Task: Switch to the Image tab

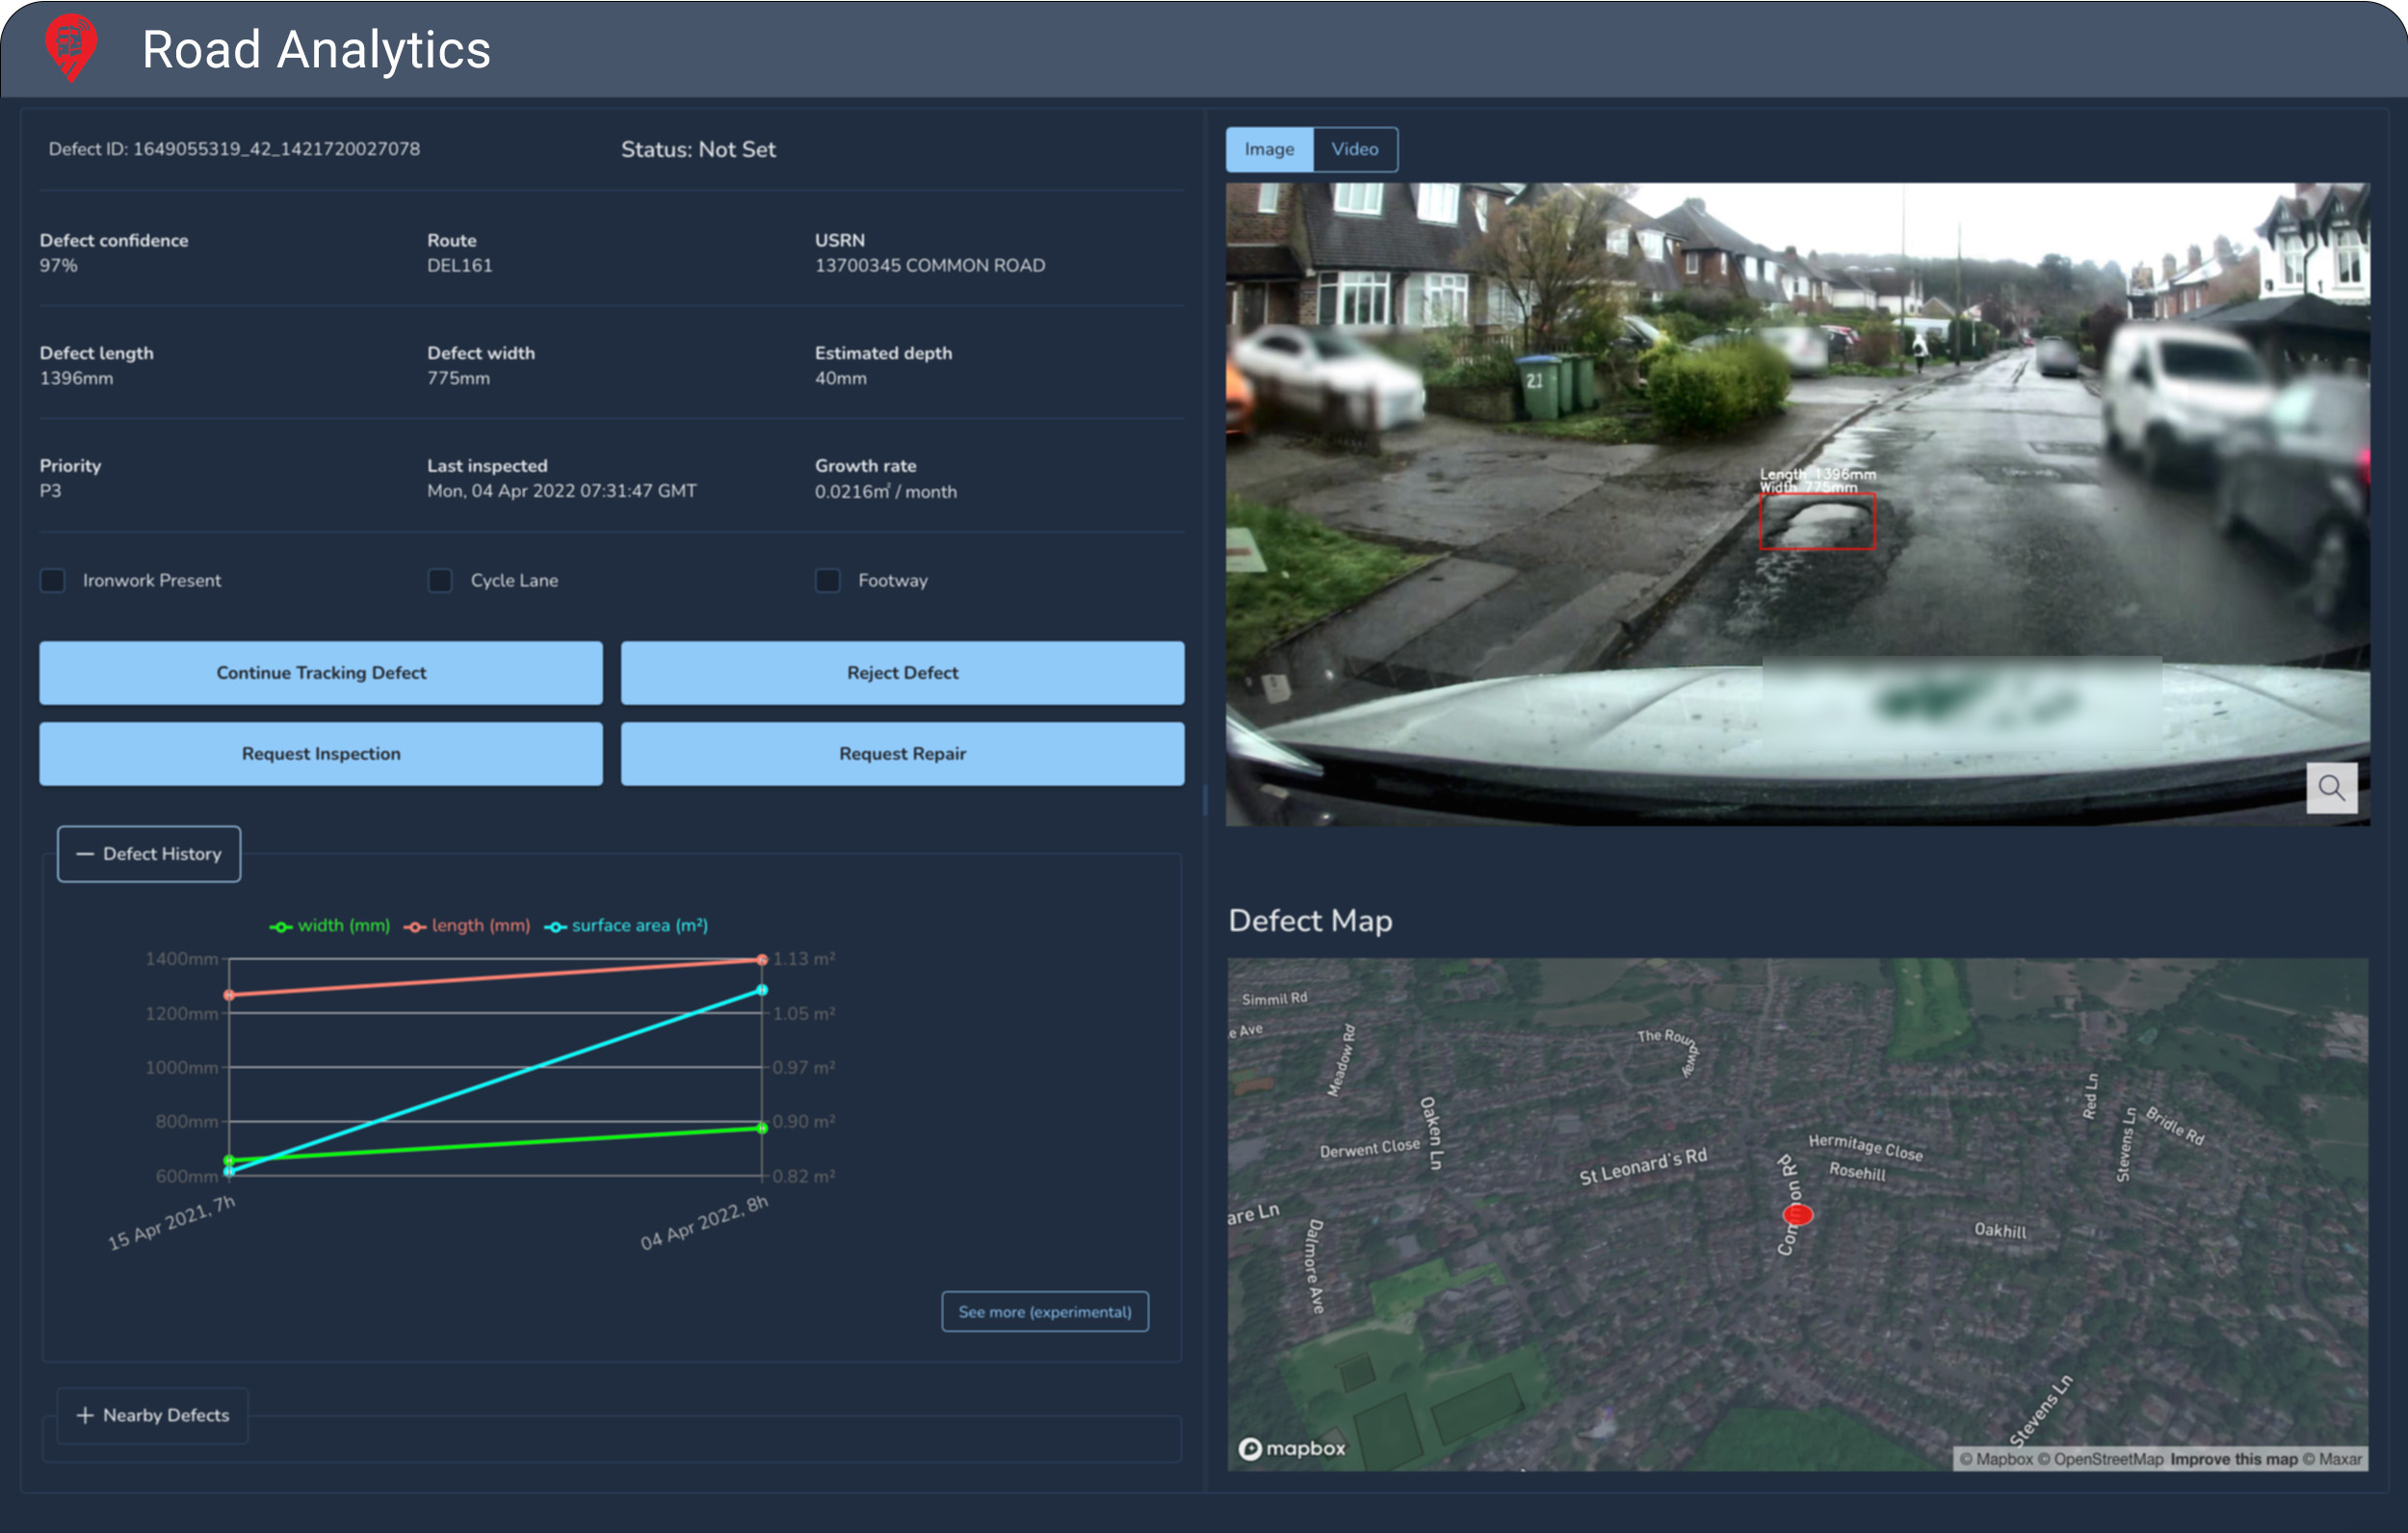Action: point(1269,148)
